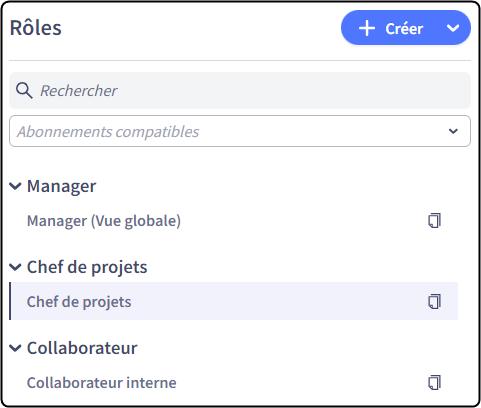Click the Rôles panel title

tap(36, 27)
